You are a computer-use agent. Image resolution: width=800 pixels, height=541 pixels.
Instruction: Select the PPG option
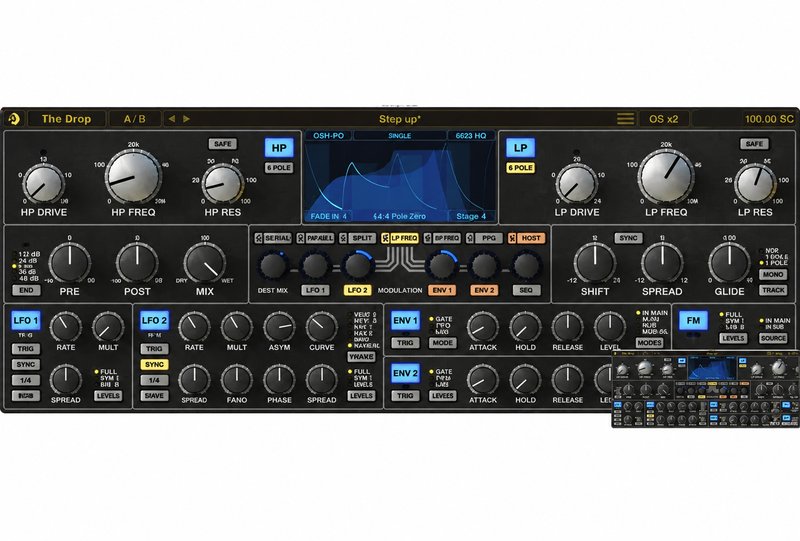coord(489,238)
